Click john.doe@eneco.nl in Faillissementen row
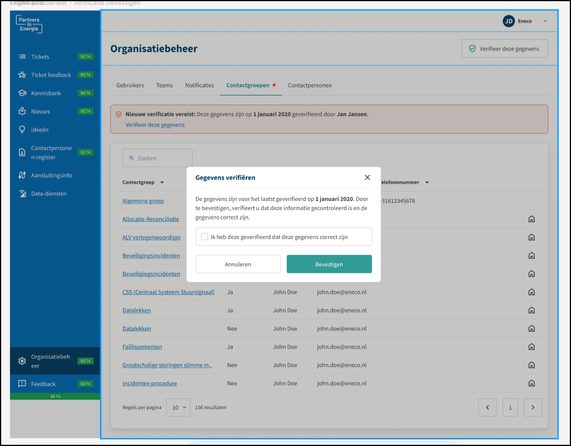571x446 pixels. click(x=342, y=347)
